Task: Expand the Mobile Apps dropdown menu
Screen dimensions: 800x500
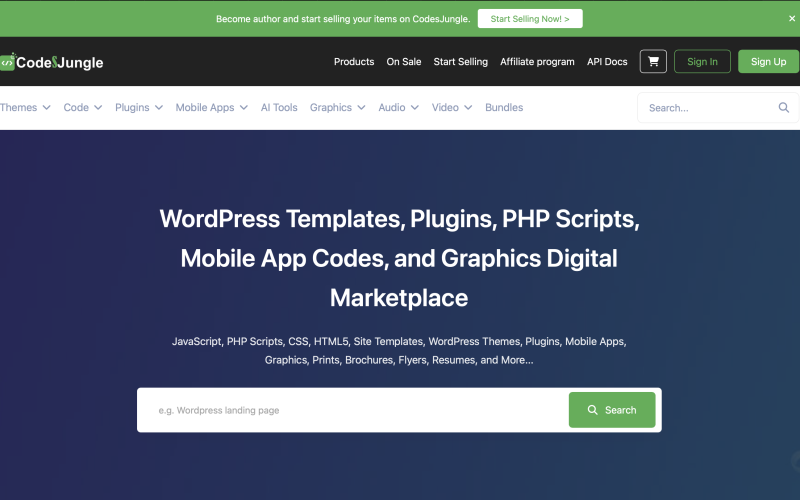Action: [x=212, y=108]
